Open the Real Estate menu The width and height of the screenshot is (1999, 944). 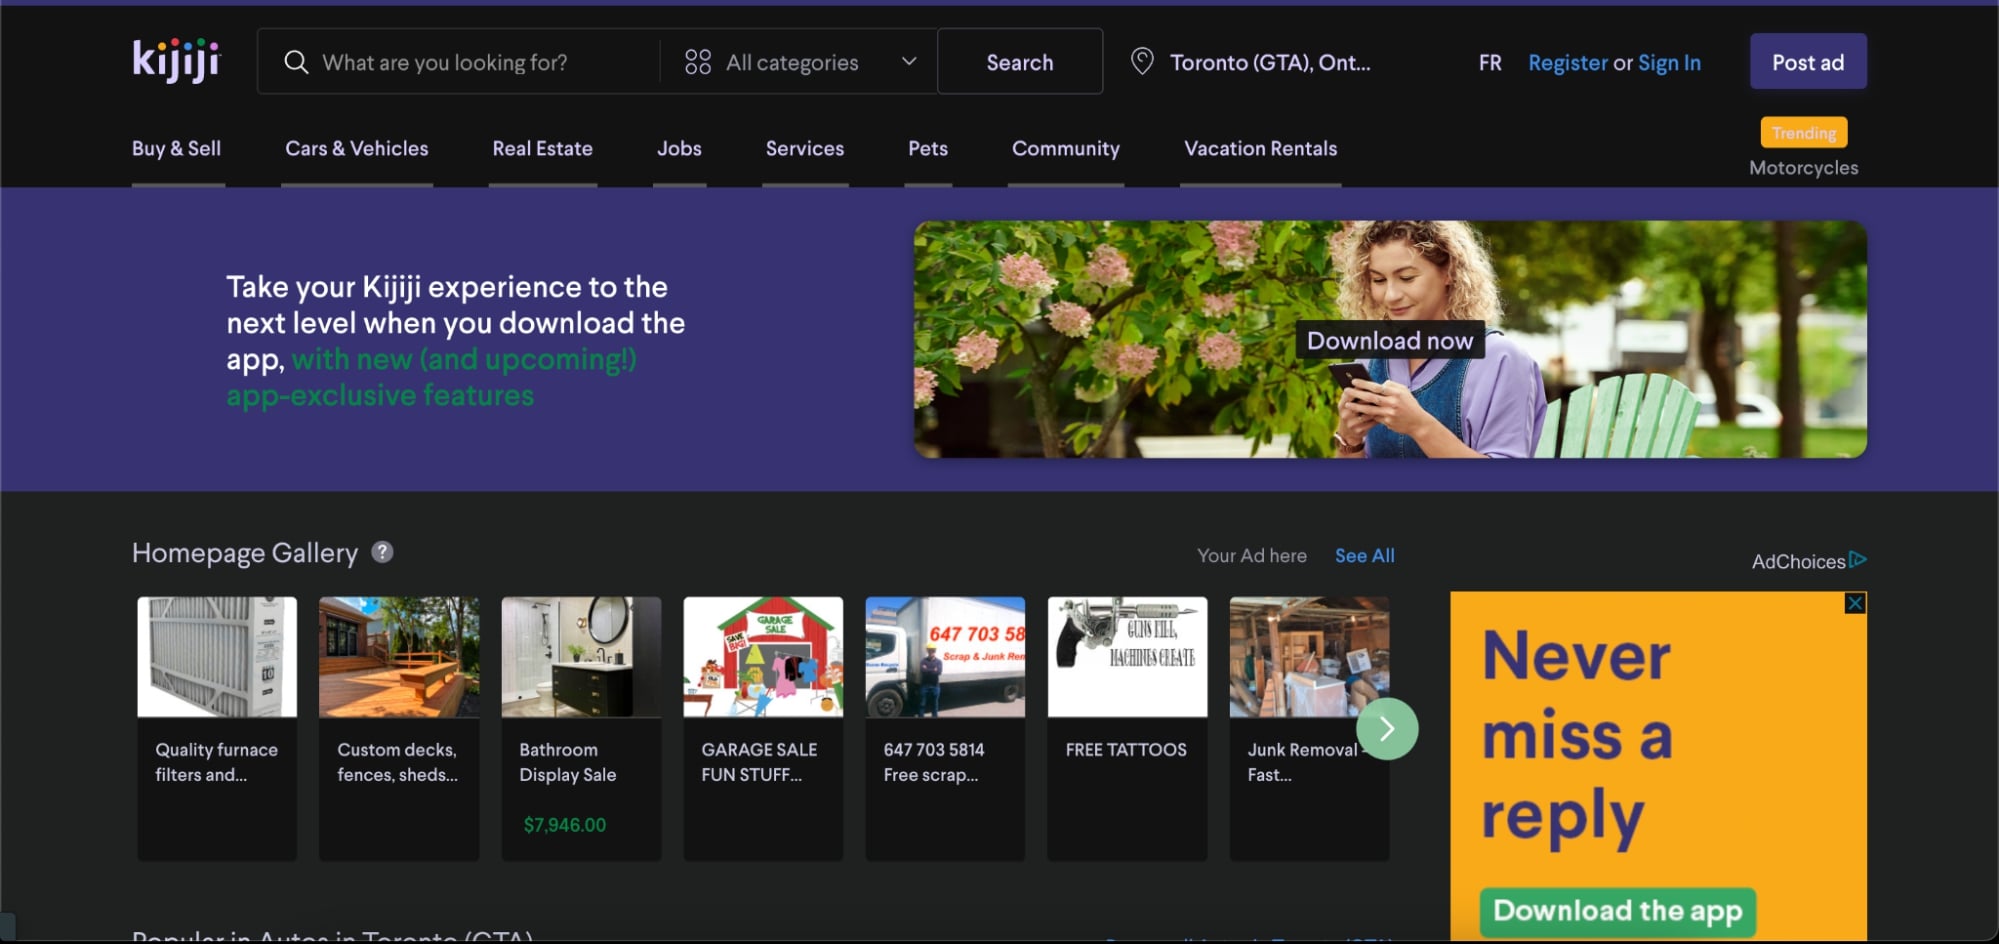[x=543, y=149]
